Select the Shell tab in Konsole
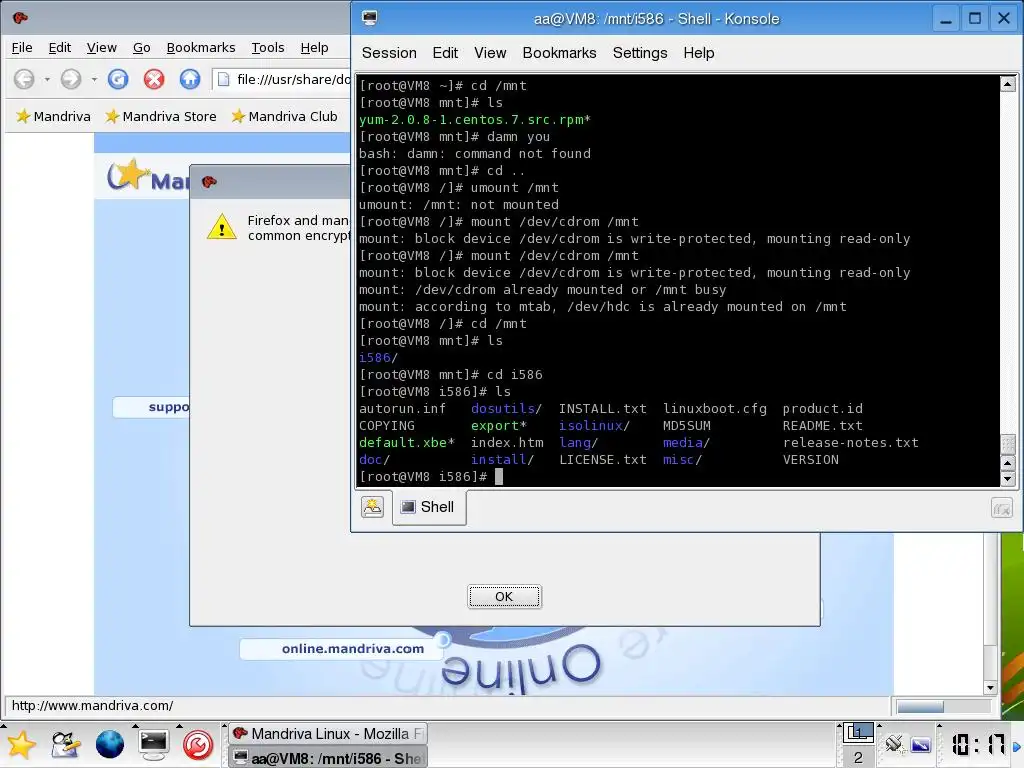The width and height of the screenshot is (1024, 768). pos(429,507)
